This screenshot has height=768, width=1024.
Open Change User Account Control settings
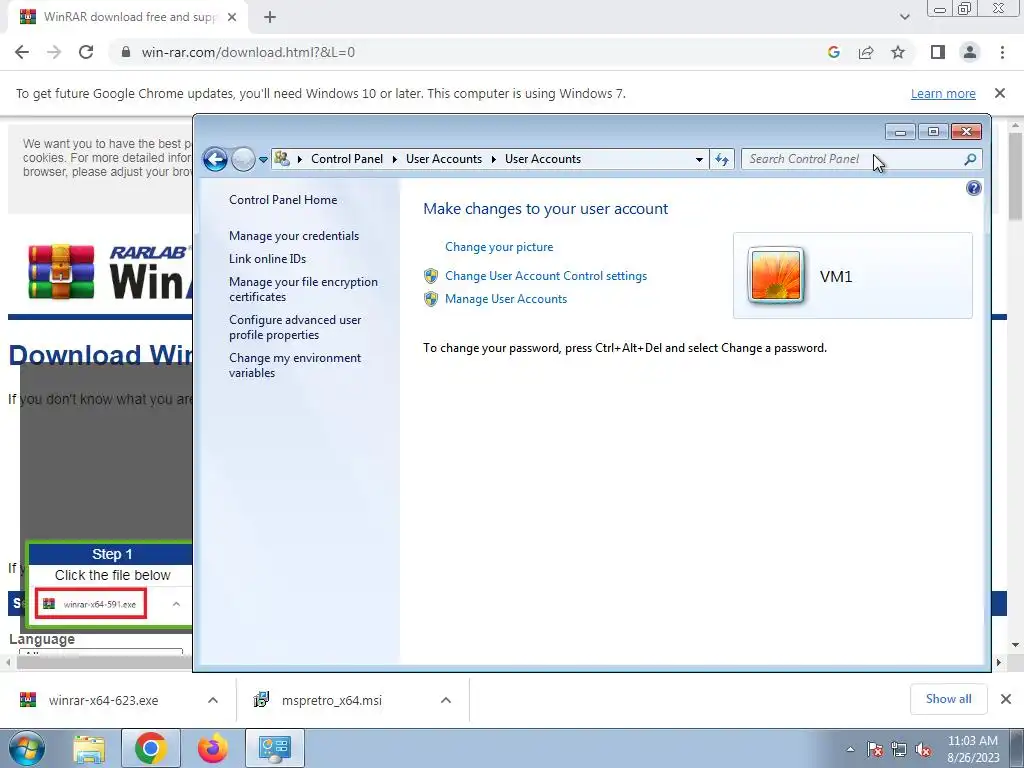coord(546,276)
